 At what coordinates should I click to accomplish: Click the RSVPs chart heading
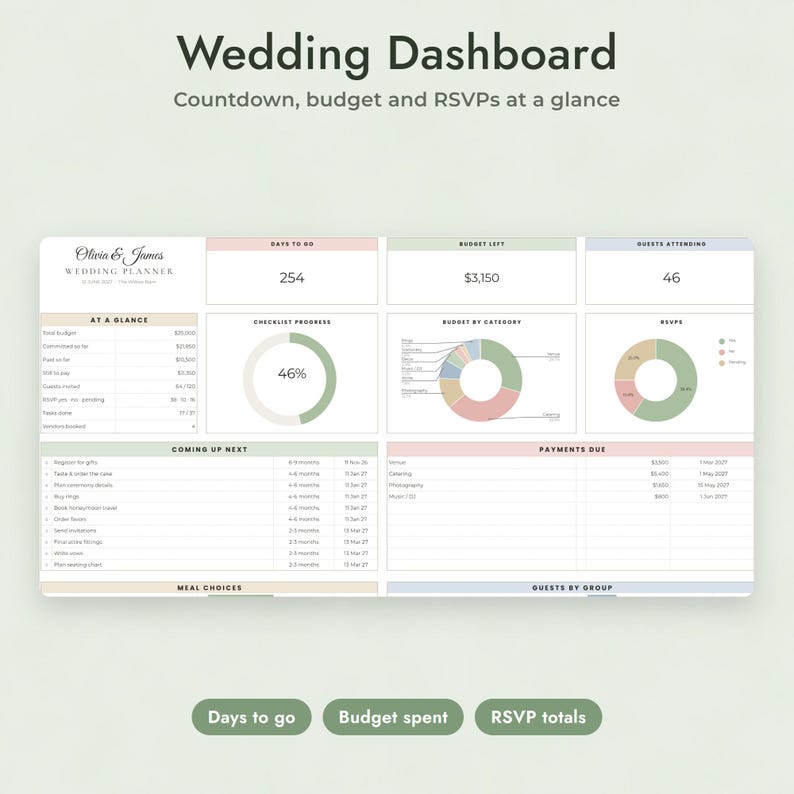pyautogui.click(x=671, y=322)
